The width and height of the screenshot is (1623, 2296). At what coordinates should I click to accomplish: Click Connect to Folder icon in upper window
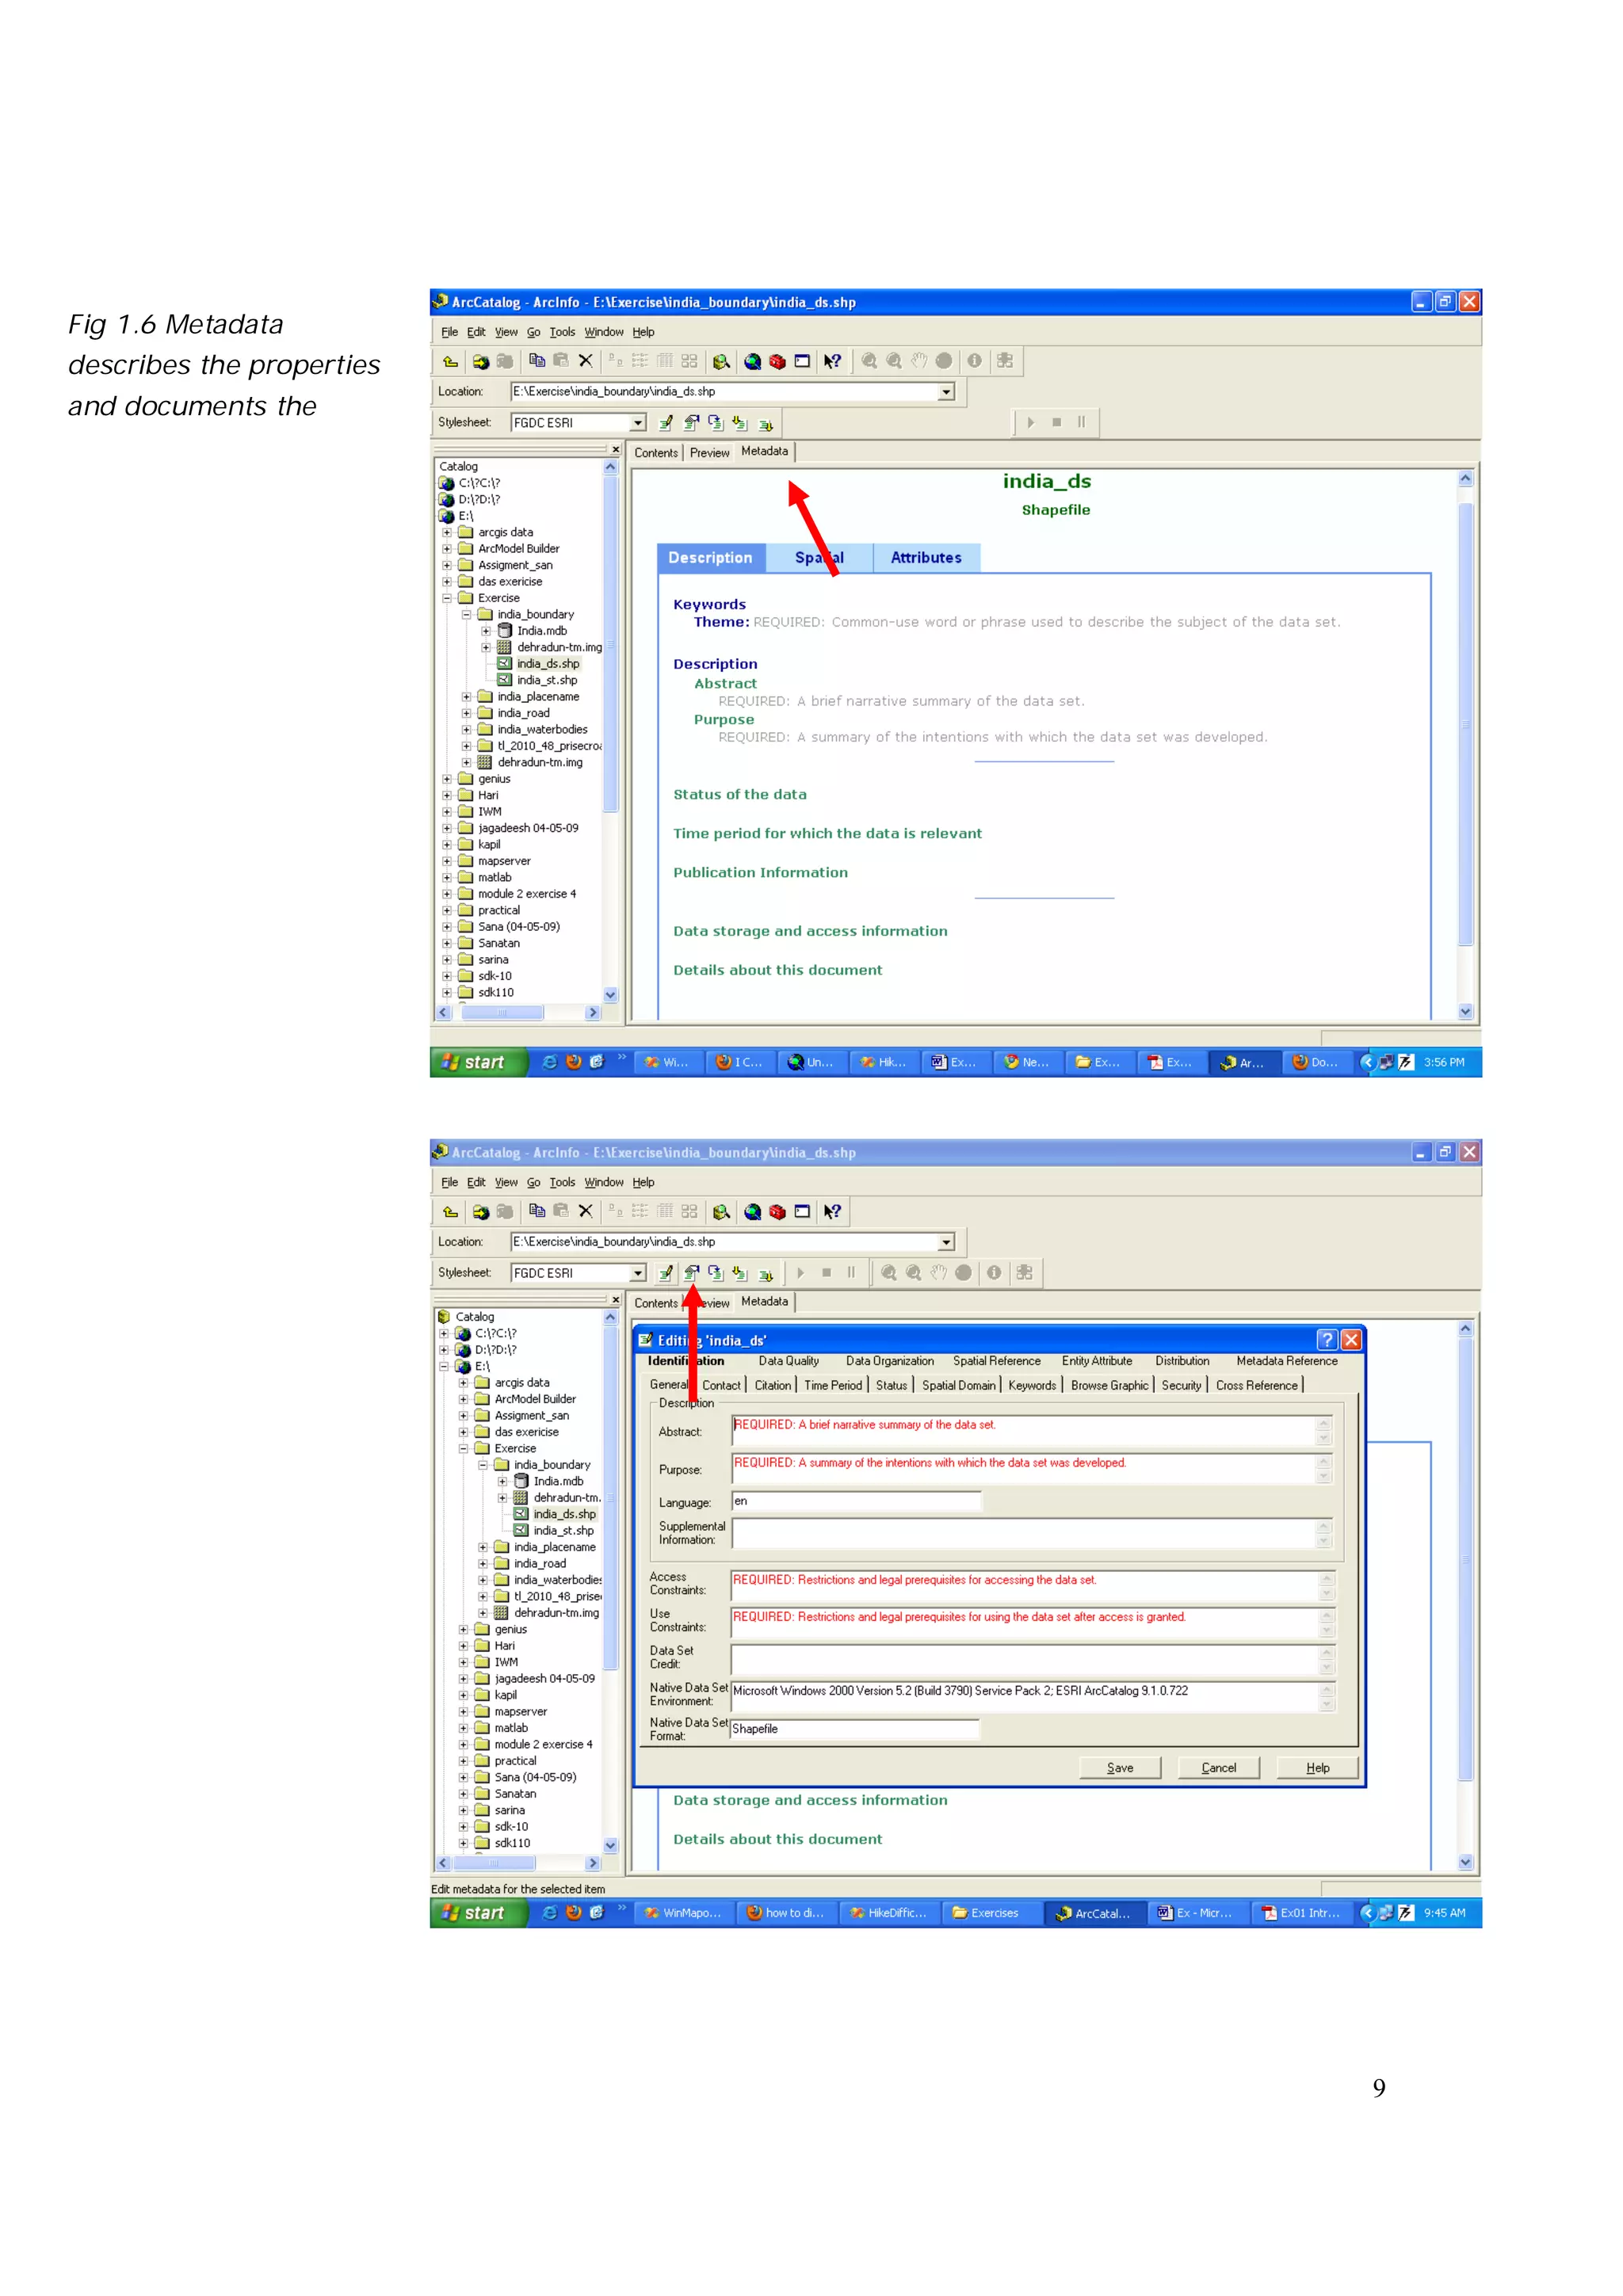(481, 362)
